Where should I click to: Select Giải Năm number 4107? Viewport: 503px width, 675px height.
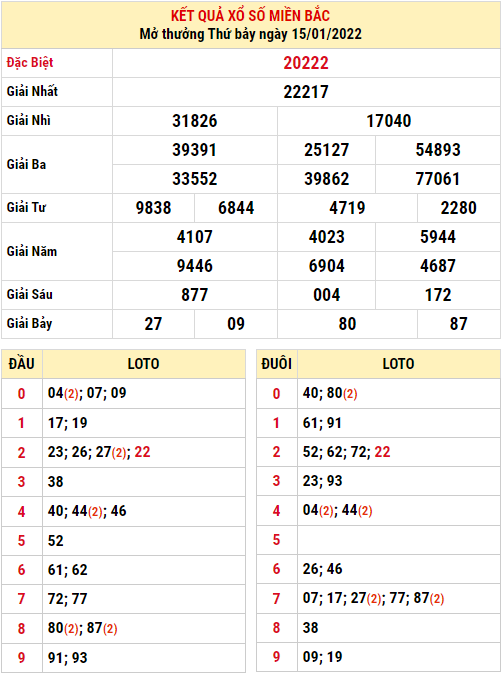[195, 237]
